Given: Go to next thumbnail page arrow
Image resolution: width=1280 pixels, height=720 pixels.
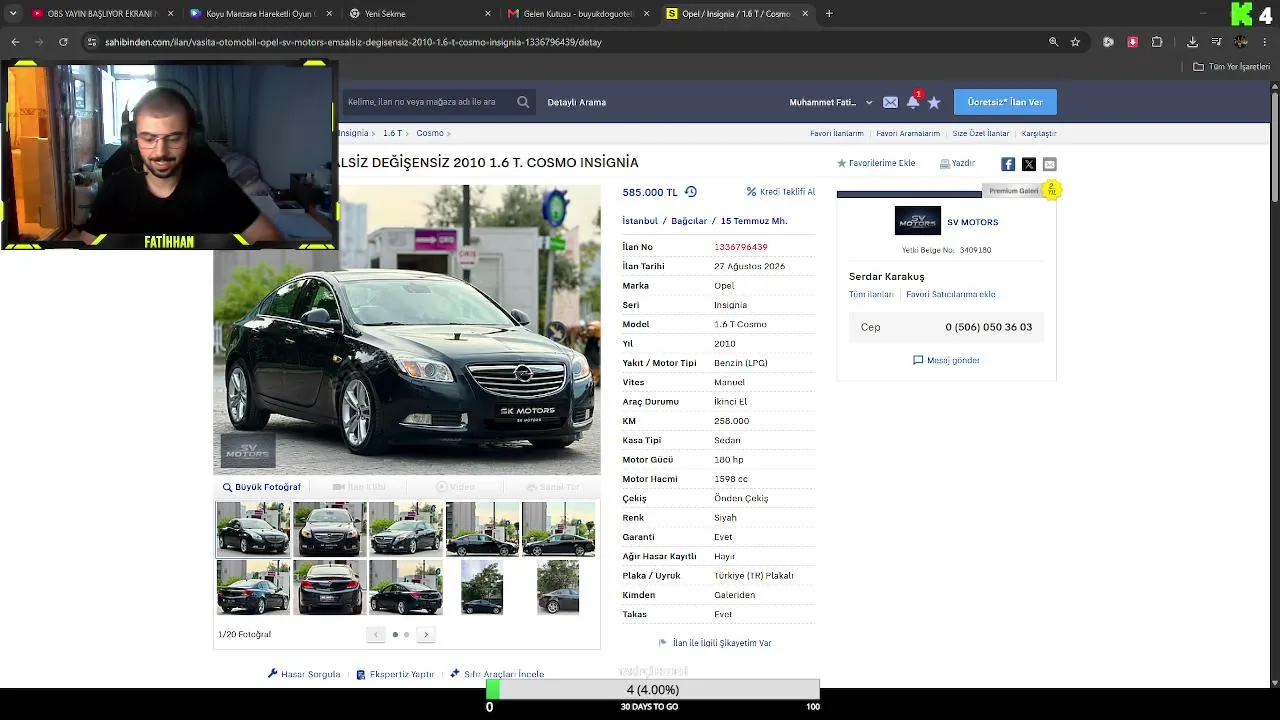Looking at the screenshot, I should [426, 634].
